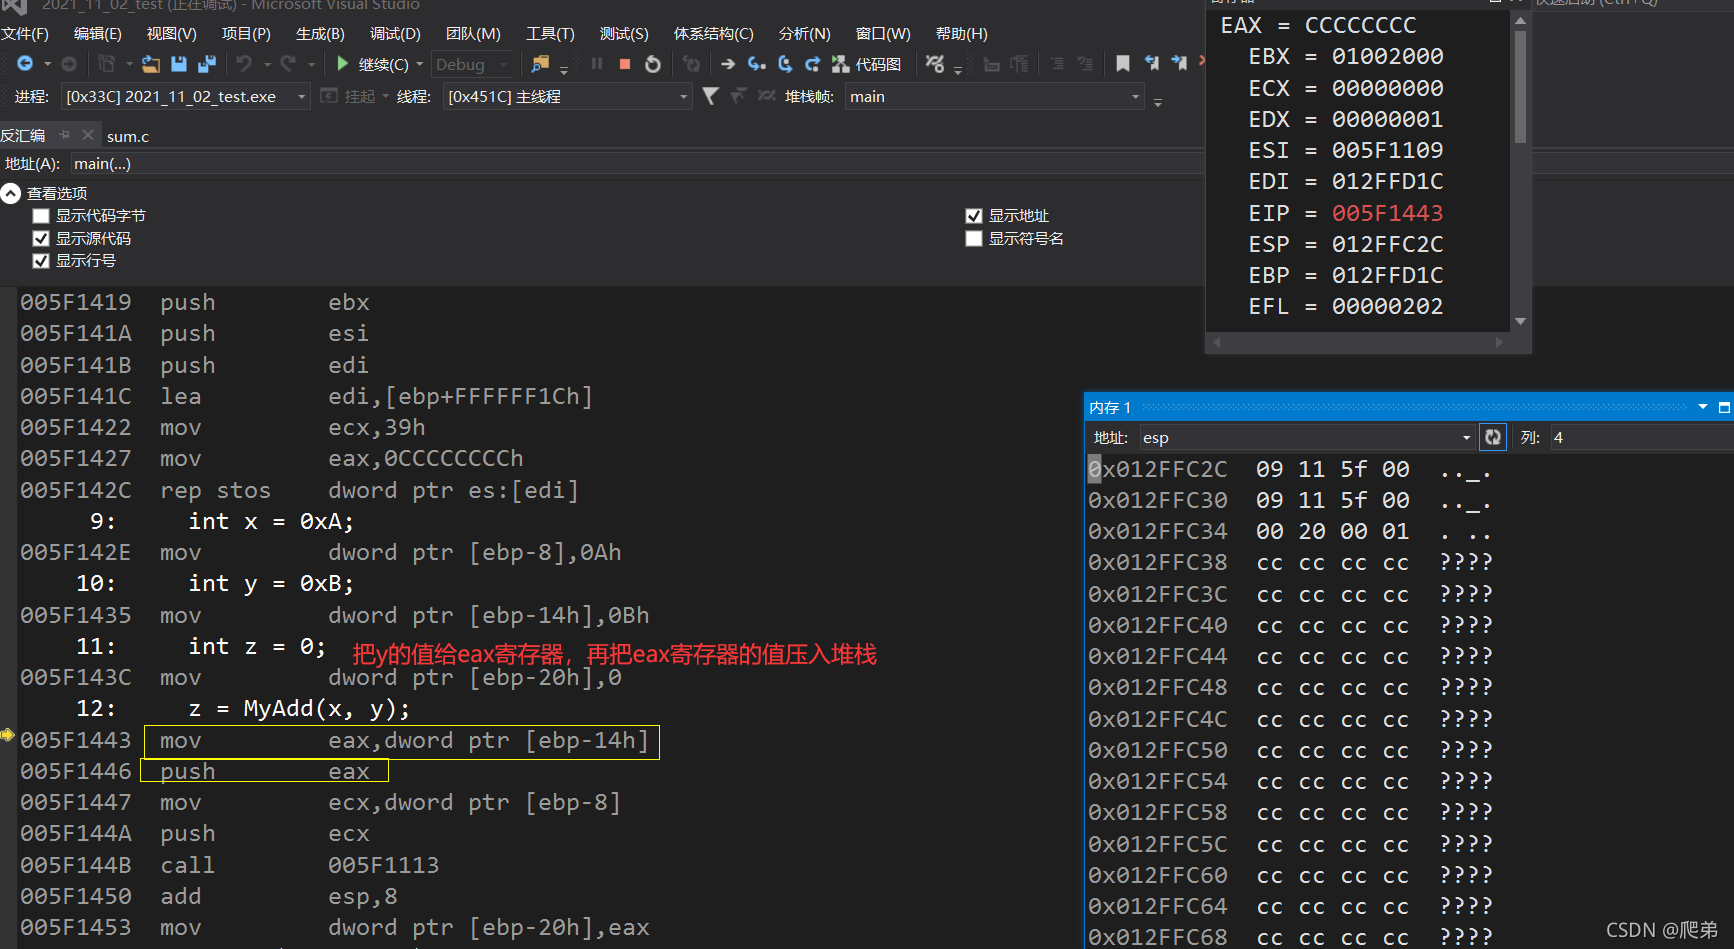Toggle the 显示代码字节 checkbox
The height and width of the screenshot is (949, 1734).
(x=41, y=216)
